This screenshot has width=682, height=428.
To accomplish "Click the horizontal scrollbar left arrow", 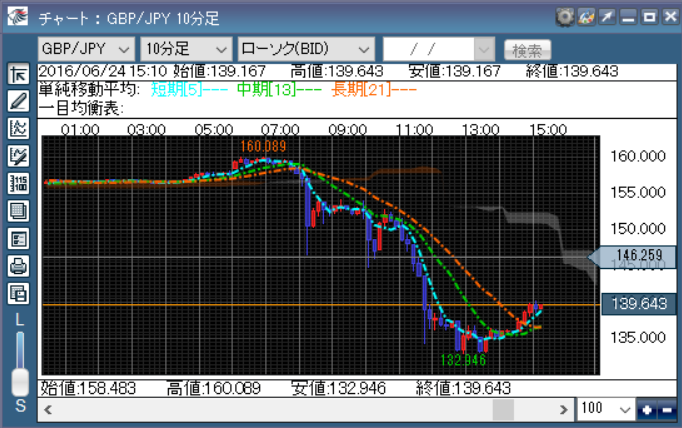I will point(48,410).
